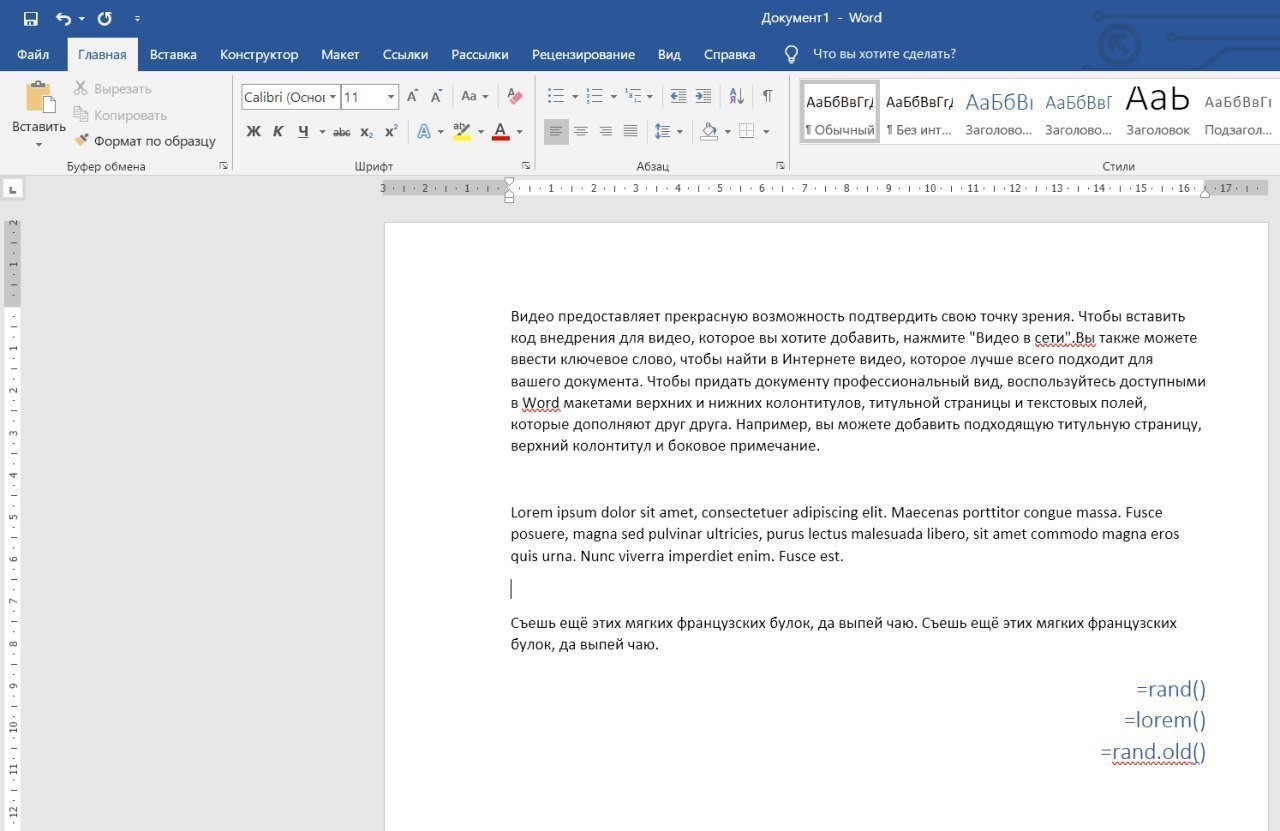Open the font size 11 dropdown
The width and height of the screenshot is (1280, 831).
(391, 97)
